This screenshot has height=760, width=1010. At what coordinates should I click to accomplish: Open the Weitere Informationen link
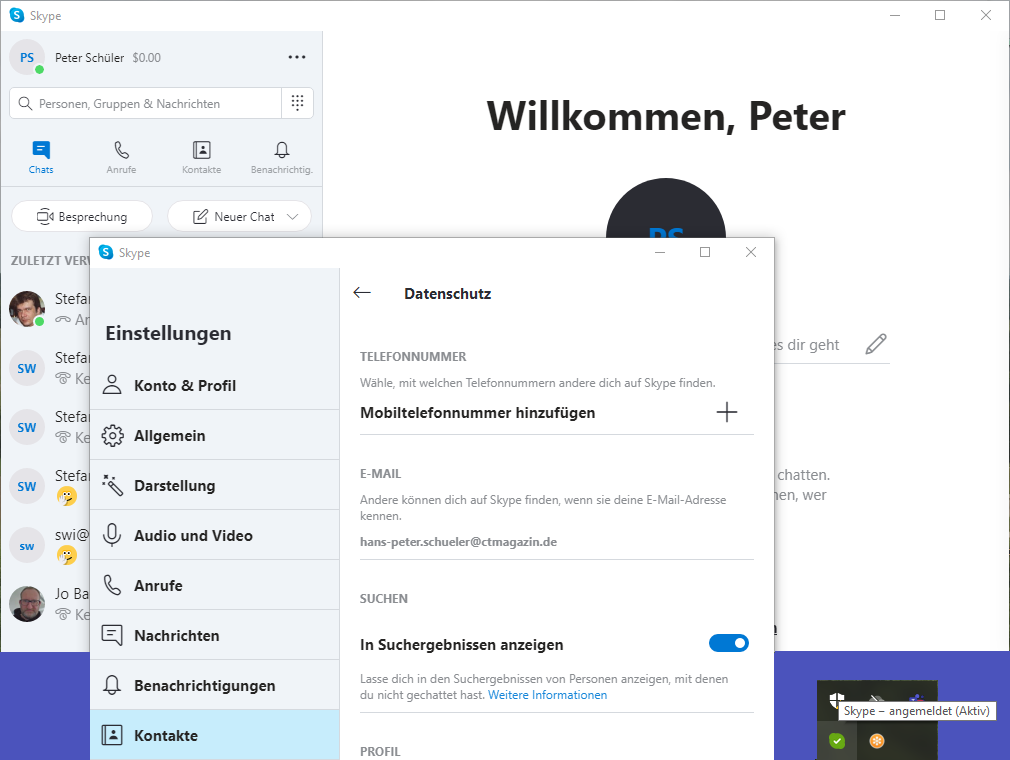coord(548,695)
